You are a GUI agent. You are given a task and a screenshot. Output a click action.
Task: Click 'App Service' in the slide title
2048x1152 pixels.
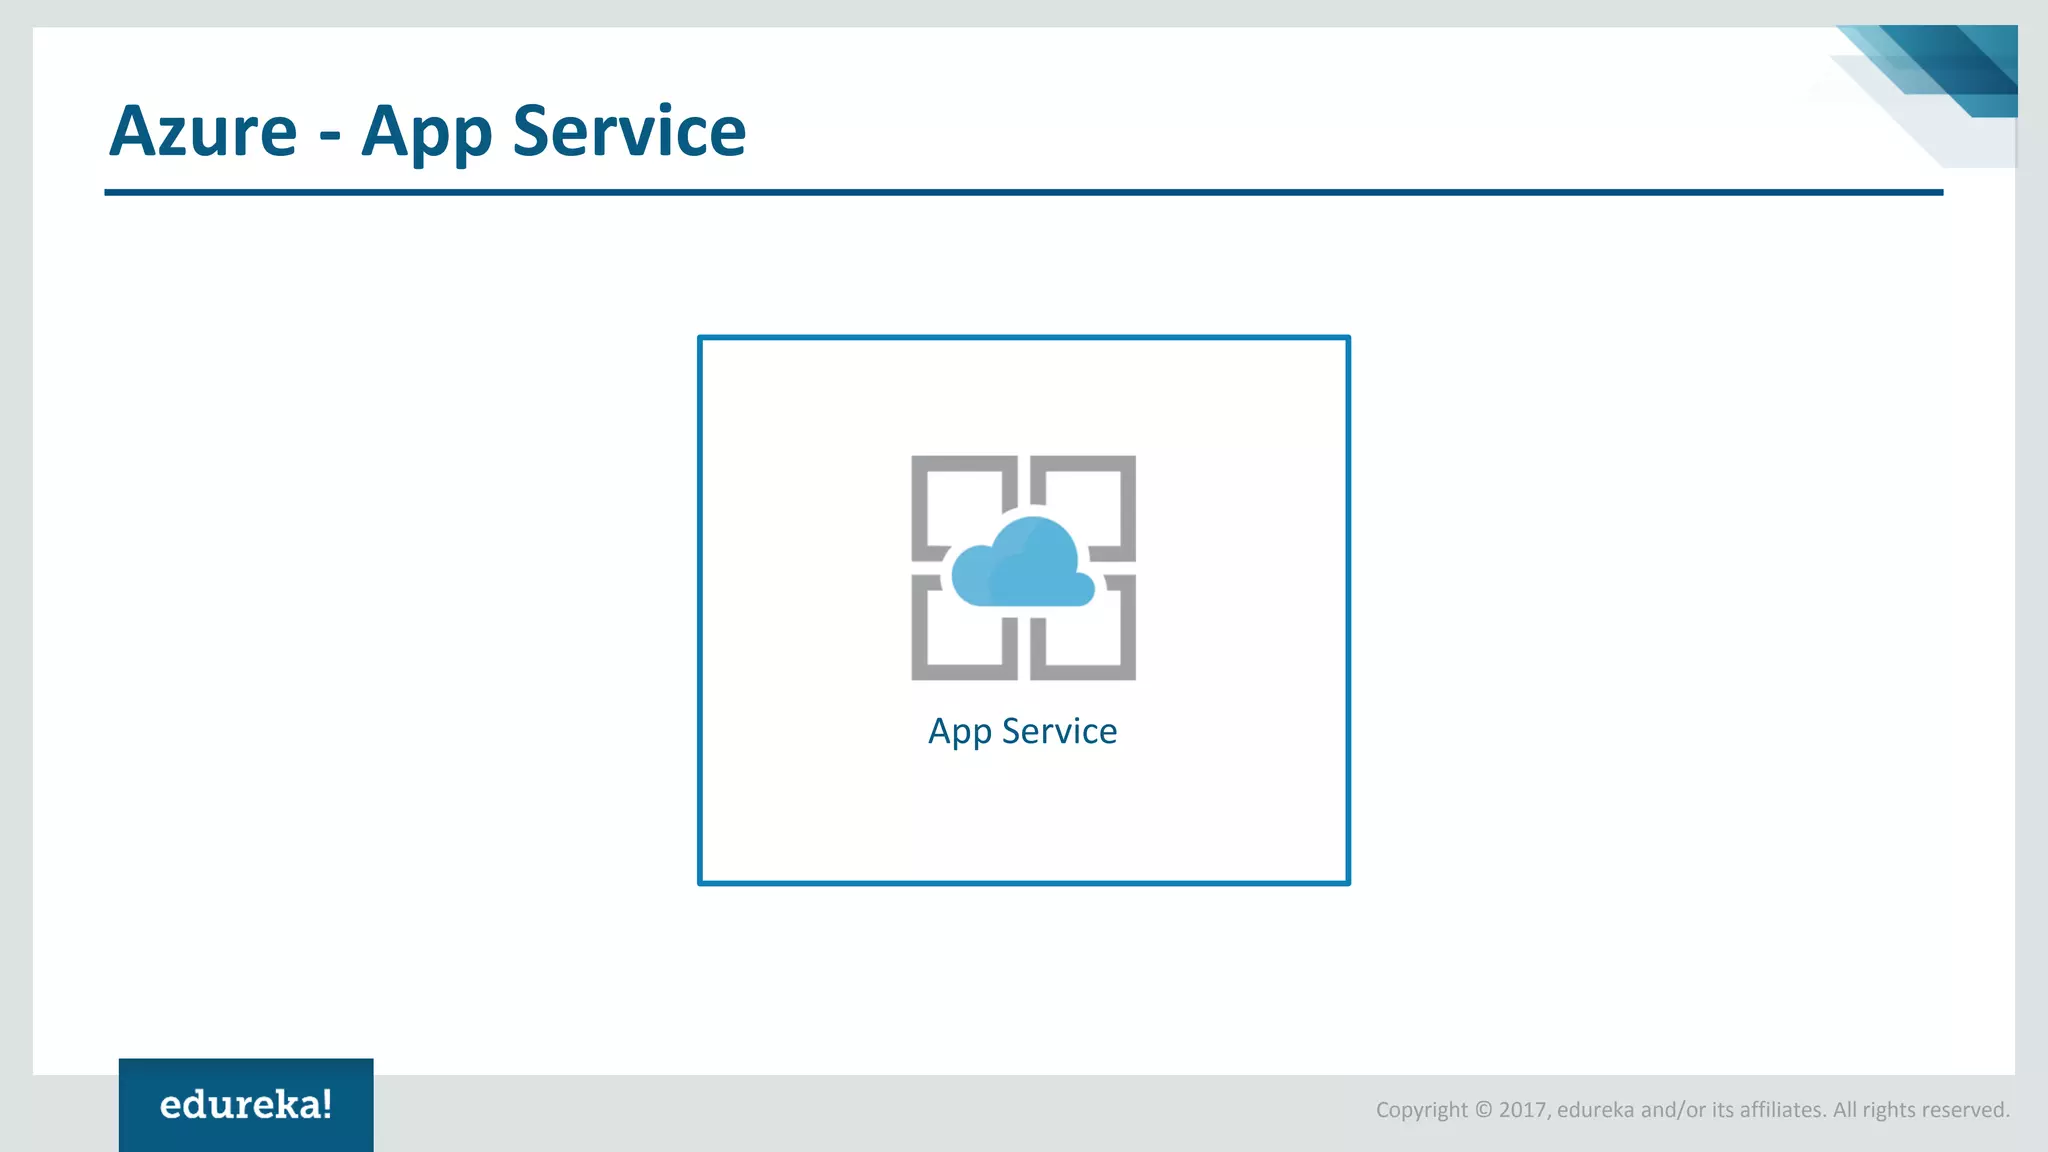pyautogui.click(x=553, y=131)
